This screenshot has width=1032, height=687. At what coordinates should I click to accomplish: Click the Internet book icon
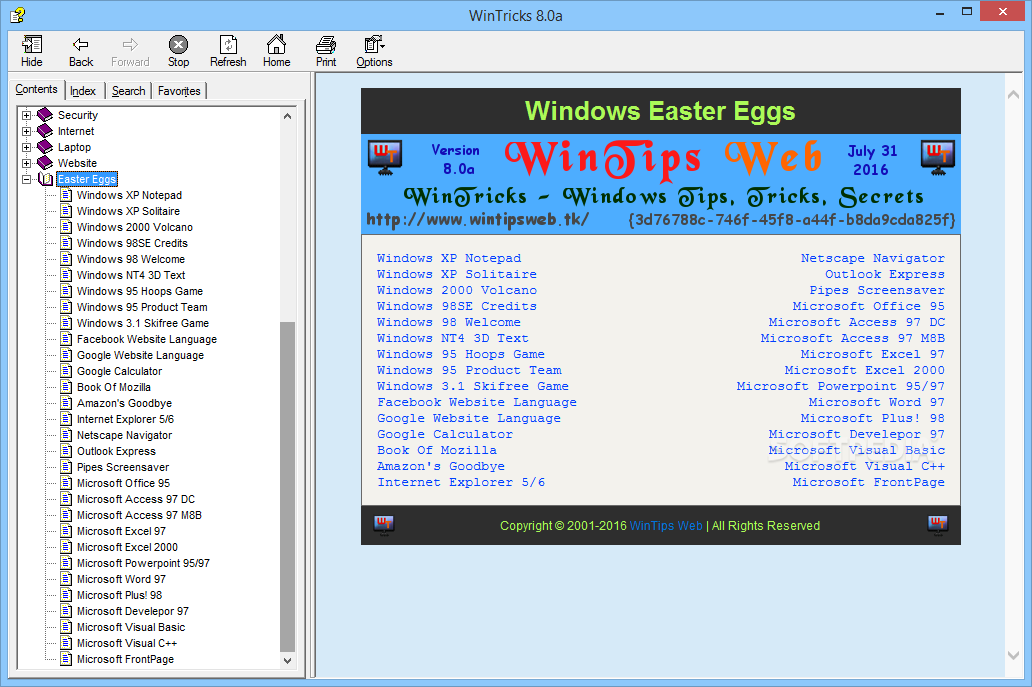(45, 131)
